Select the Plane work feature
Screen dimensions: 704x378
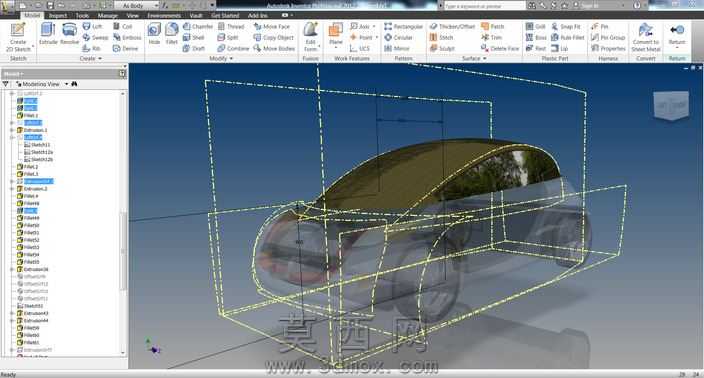click(x=336, y=35)
